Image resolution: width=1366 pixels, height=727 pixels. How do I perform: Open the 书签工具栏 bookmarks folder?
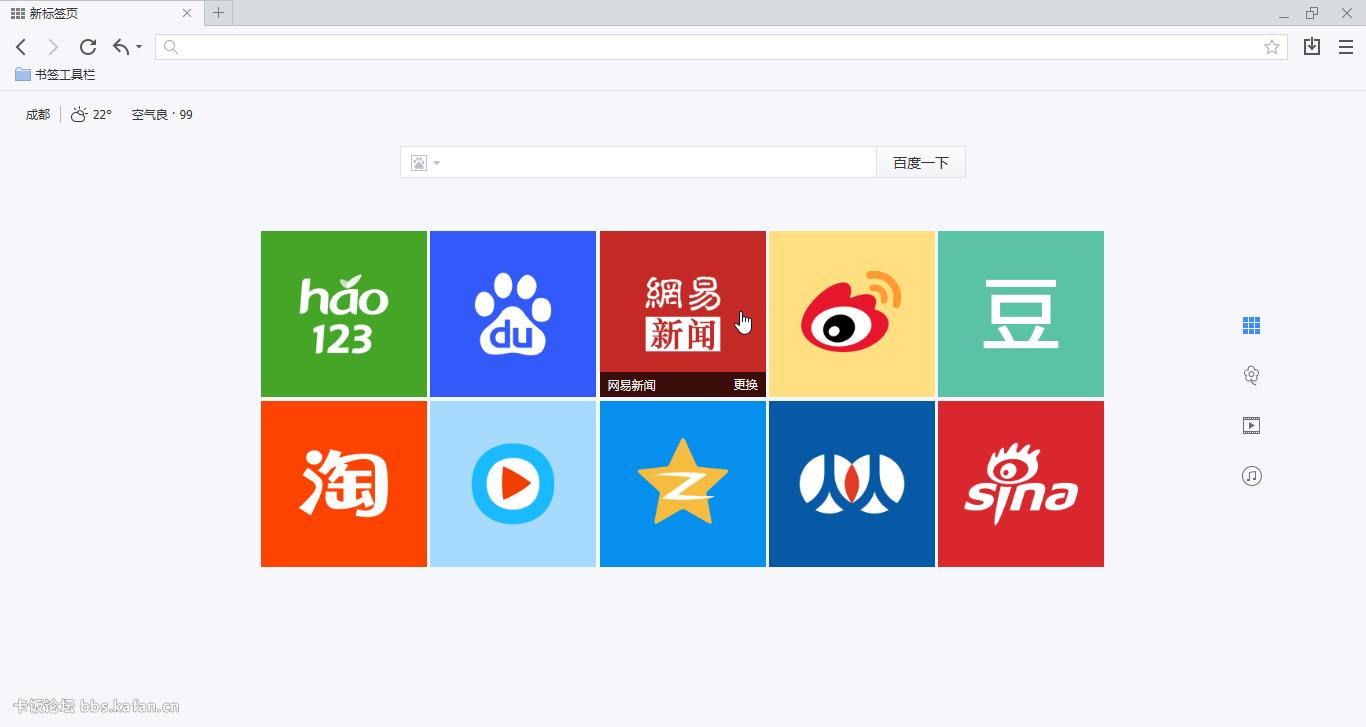point(55,75)
